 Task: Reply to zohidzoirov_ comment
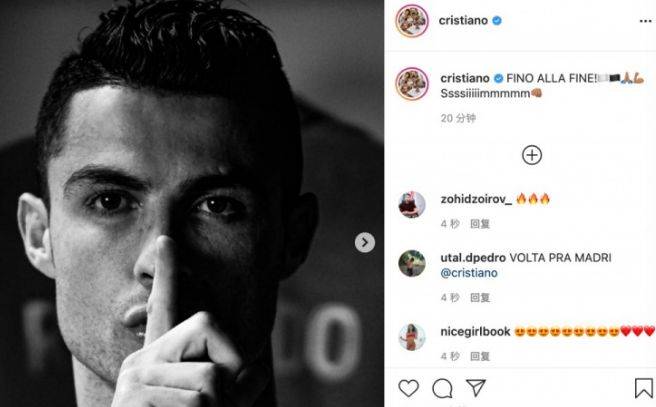(480, 224)
